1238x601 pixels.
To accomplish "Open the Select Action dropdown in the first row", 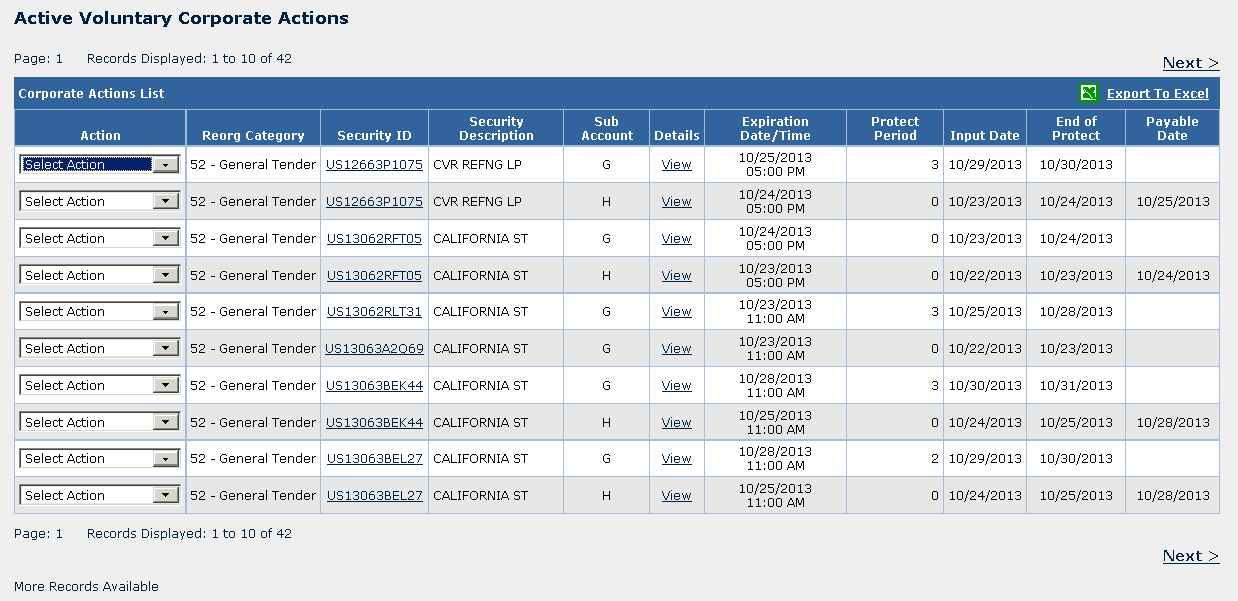I will 99,163.
